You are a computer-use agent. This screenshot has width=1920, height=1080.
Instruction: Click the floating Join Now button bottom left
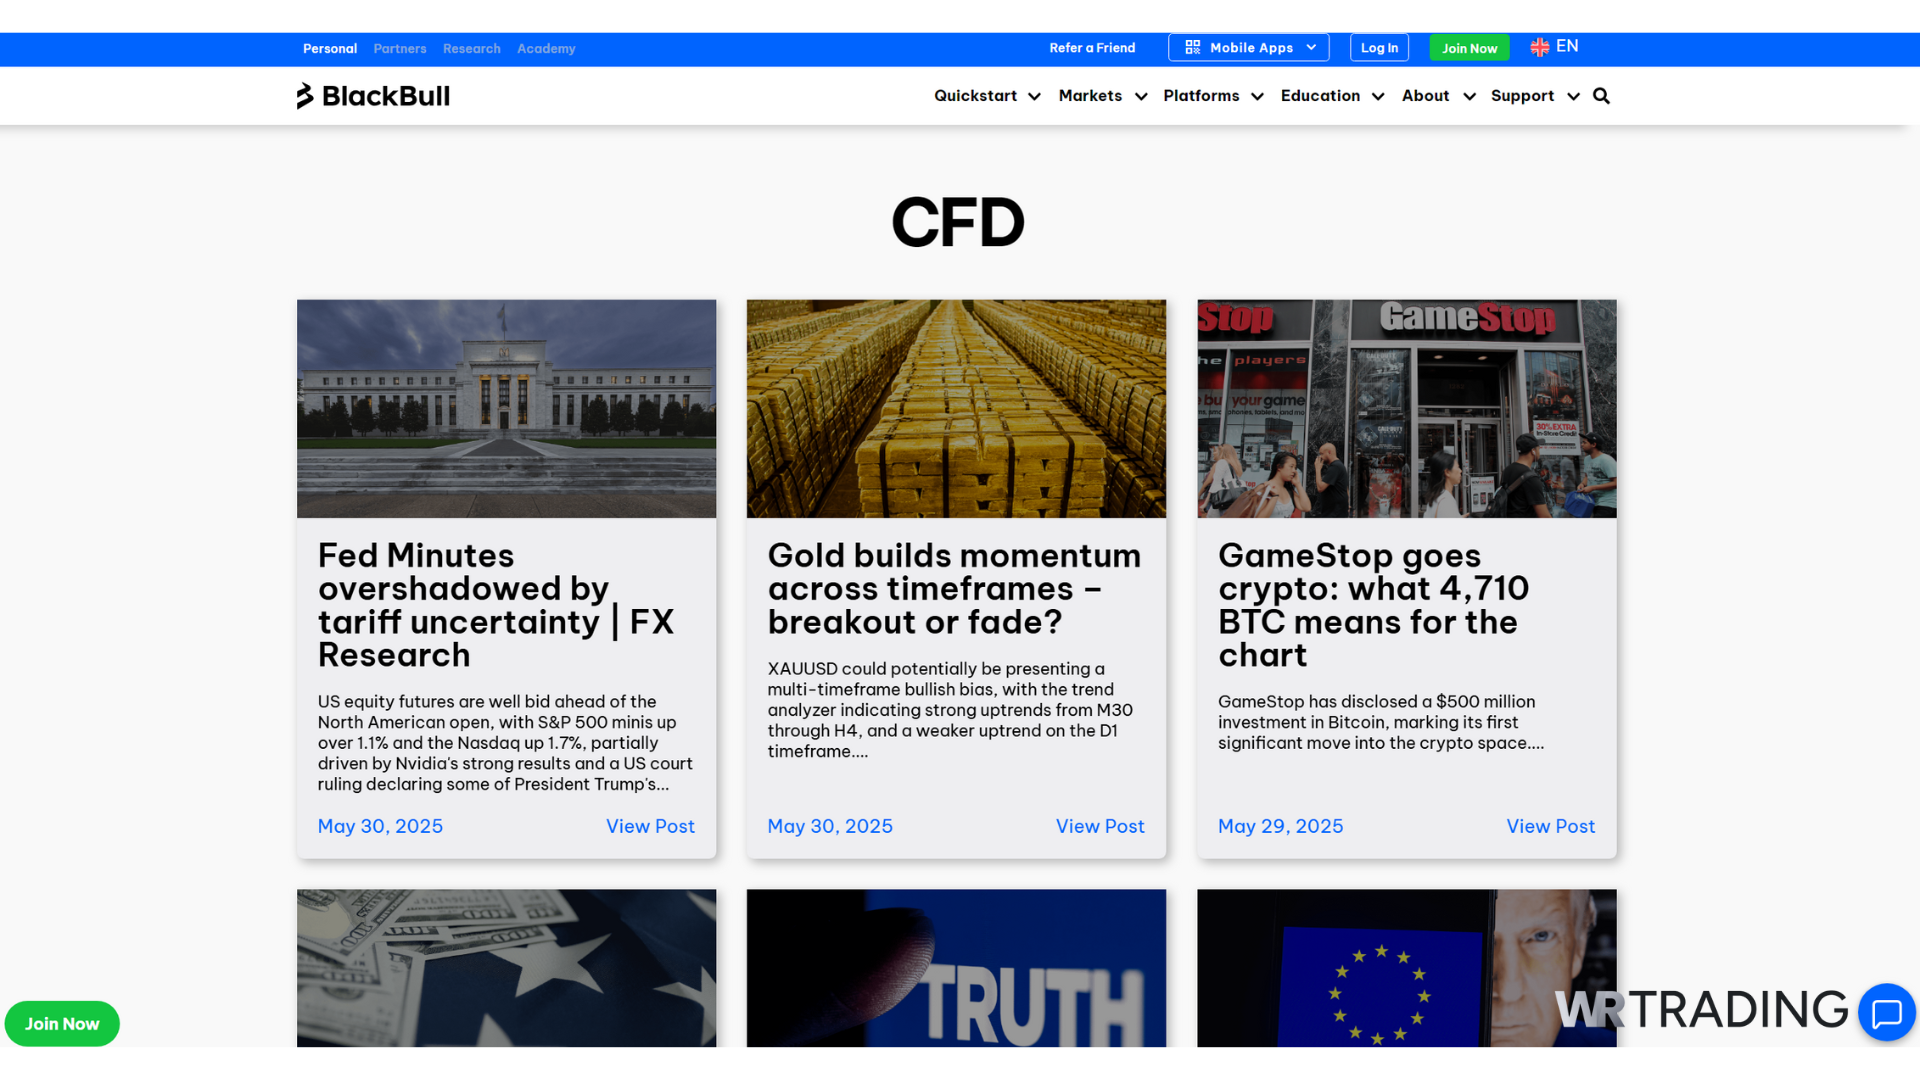62,1023
